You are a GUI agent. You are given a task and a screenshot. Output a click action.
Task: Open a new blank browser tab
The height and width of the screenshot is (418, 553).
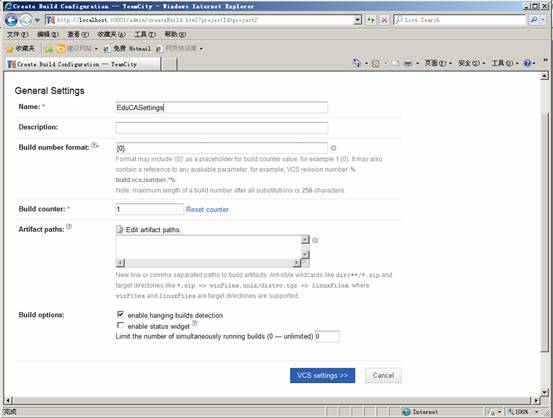tap(169, 64)
